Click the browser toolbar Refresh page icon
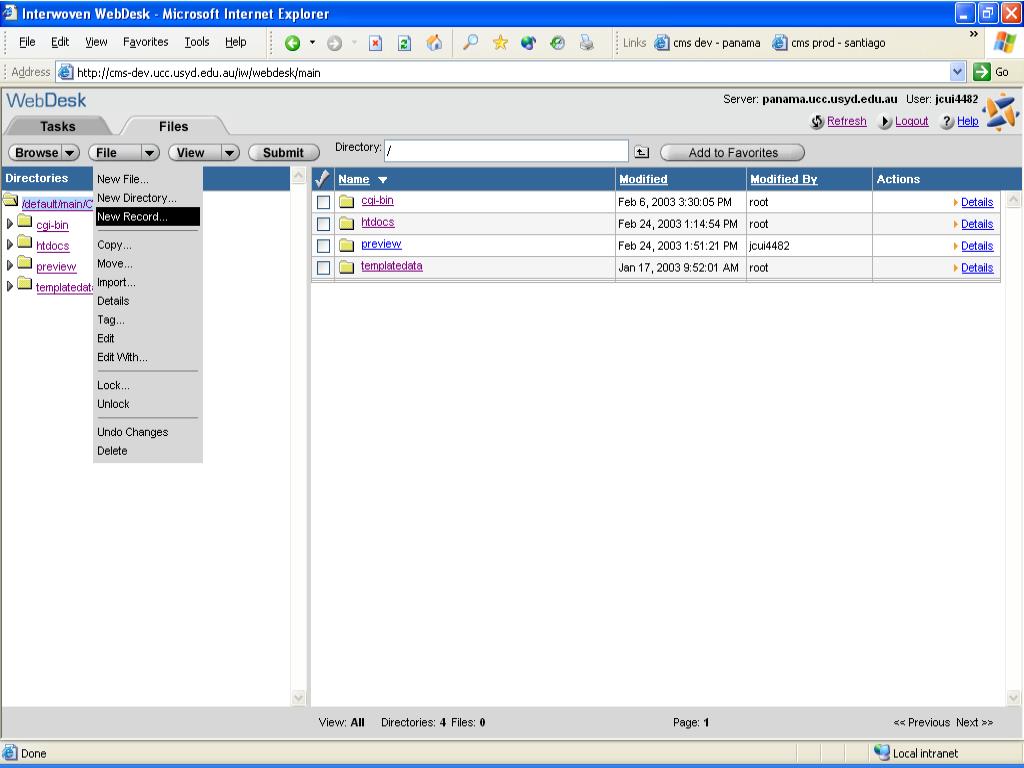This screenshot has height=768, width=1024. [405, 43]
